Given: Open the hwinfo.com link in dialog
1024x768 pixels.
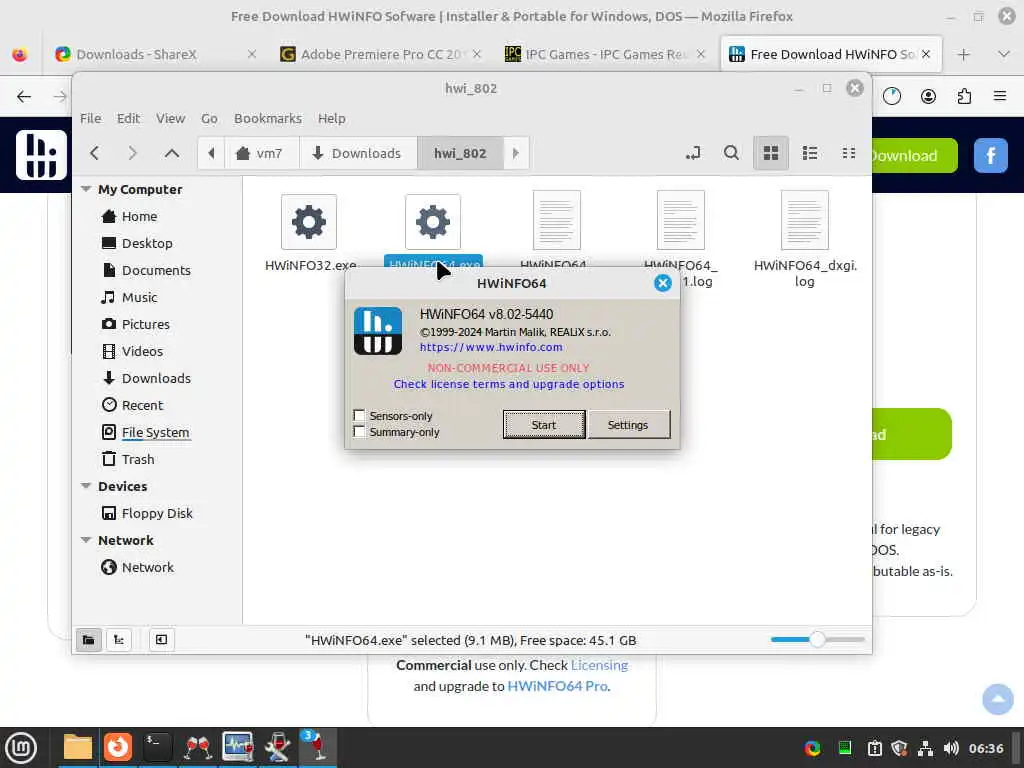Looking at the screenshot, I should pyautogui.click(x=491, y=347).
